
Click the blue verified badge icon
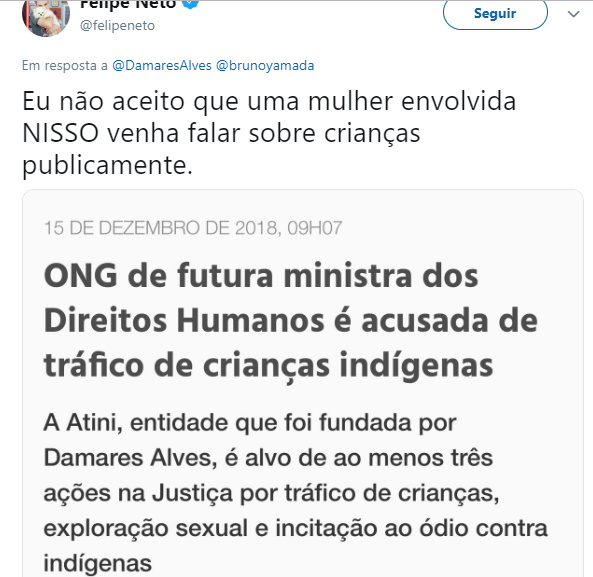click(x=190, y=4)
